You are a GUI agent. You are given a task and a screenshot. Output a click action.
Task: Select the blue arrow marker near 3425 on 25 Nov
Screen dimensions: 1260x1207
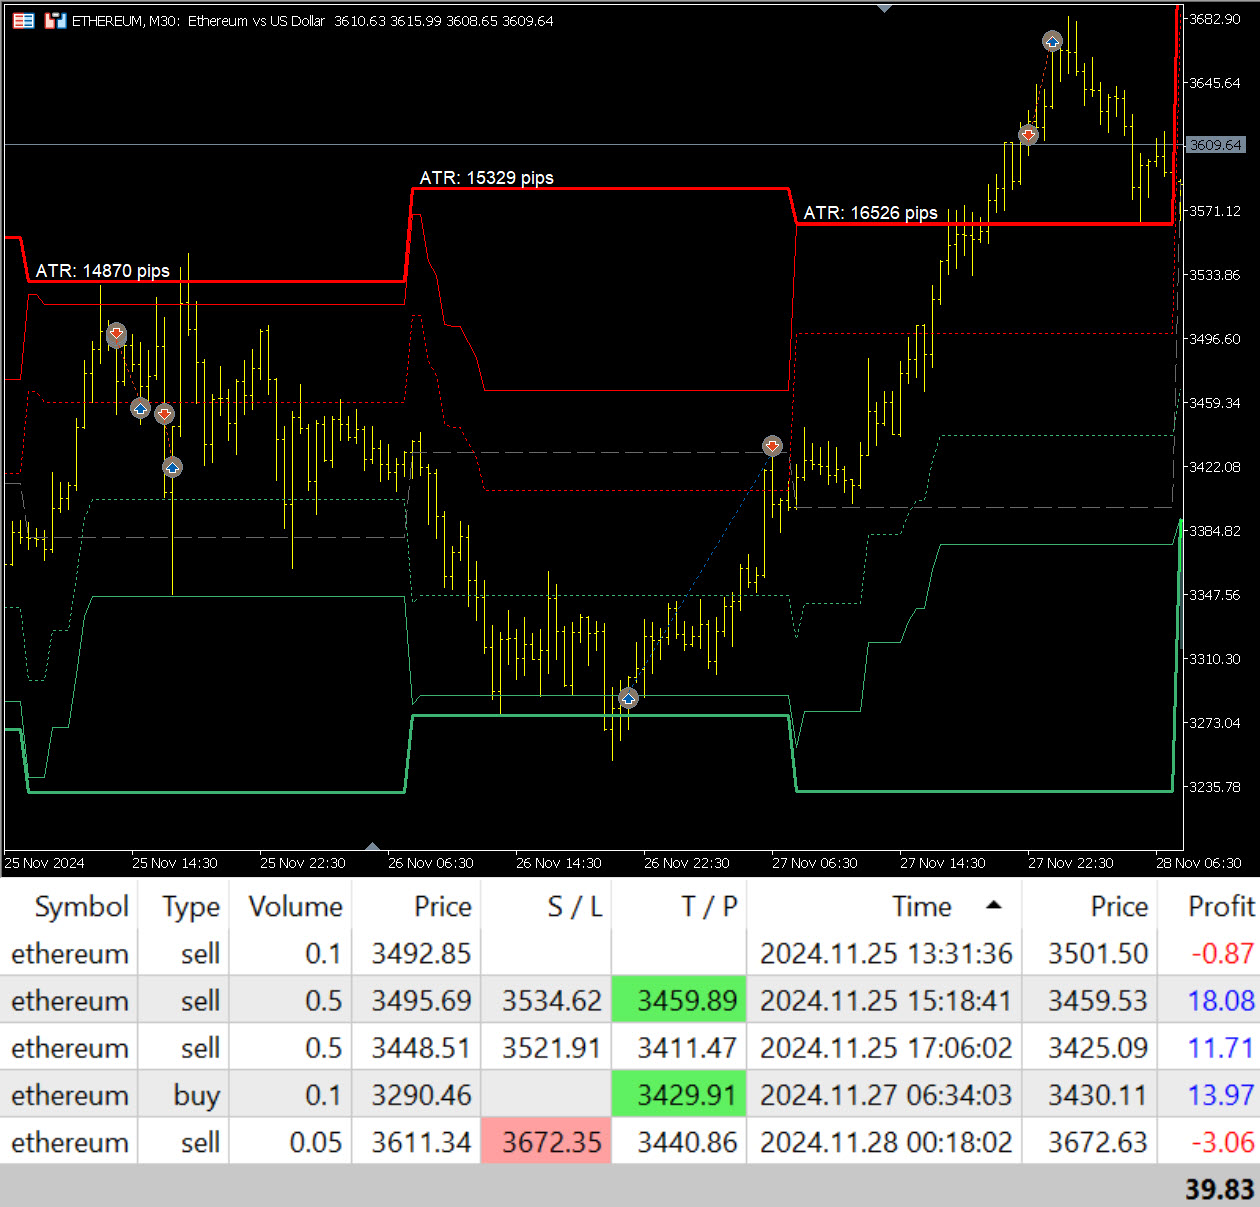click(x=172, y=467)
